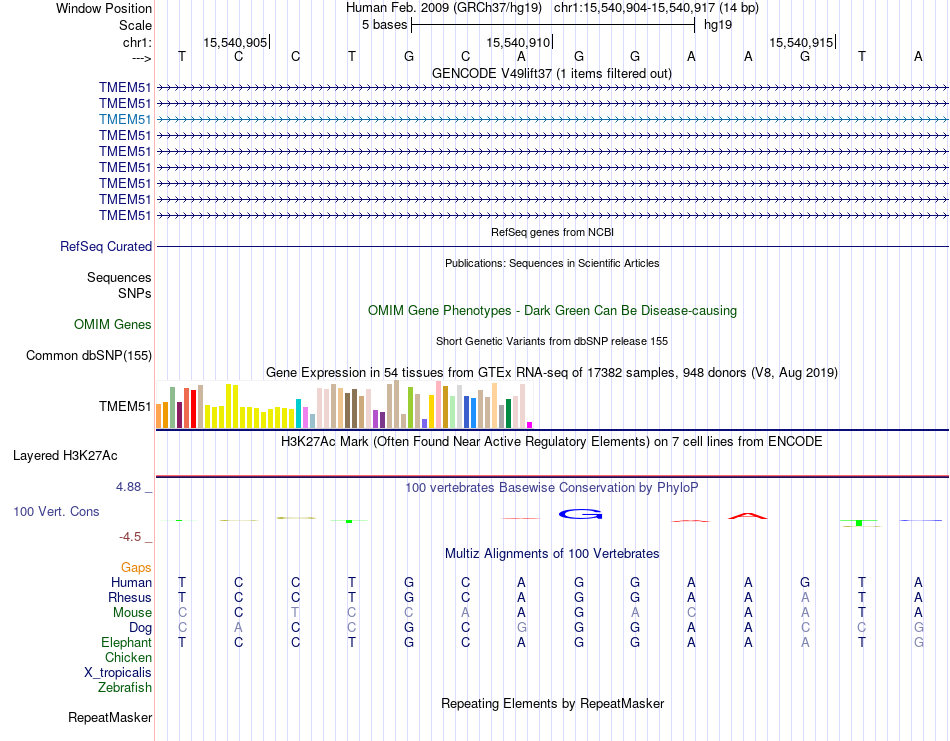This screenshot has height=741, width=950.
Task: Click the RepeatMasker track label
Action: click(110, 717)
